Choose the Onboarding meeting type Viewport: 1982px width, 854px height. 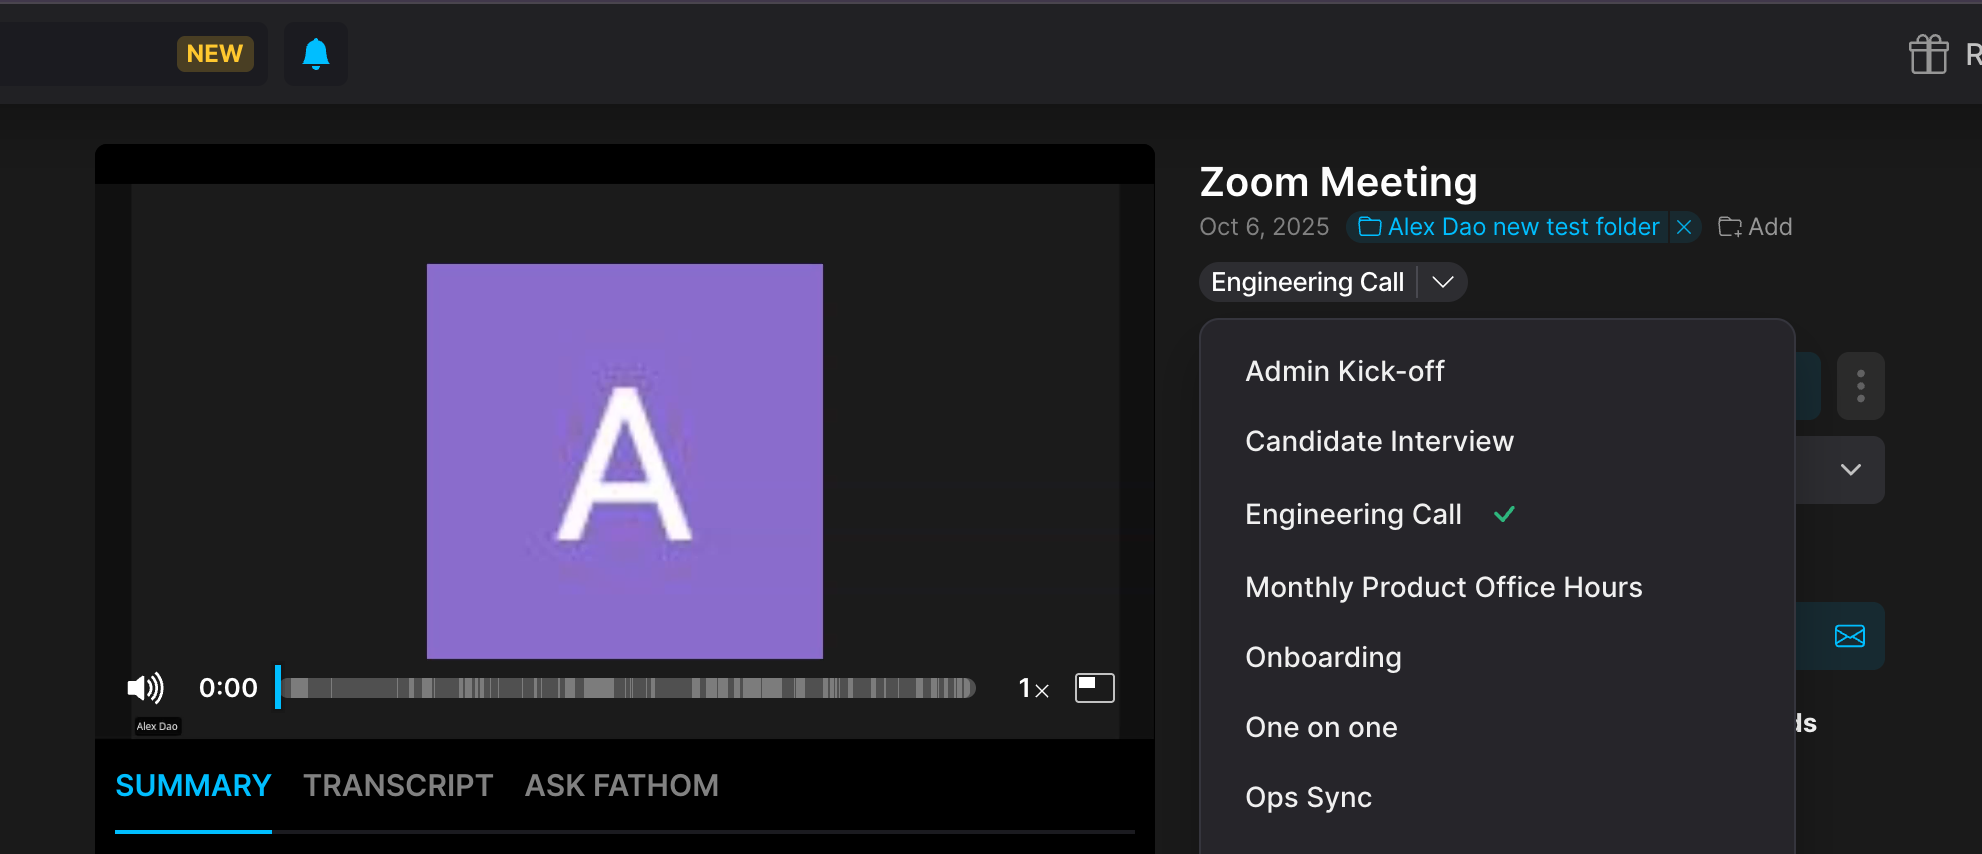(x=1323, y=657)
